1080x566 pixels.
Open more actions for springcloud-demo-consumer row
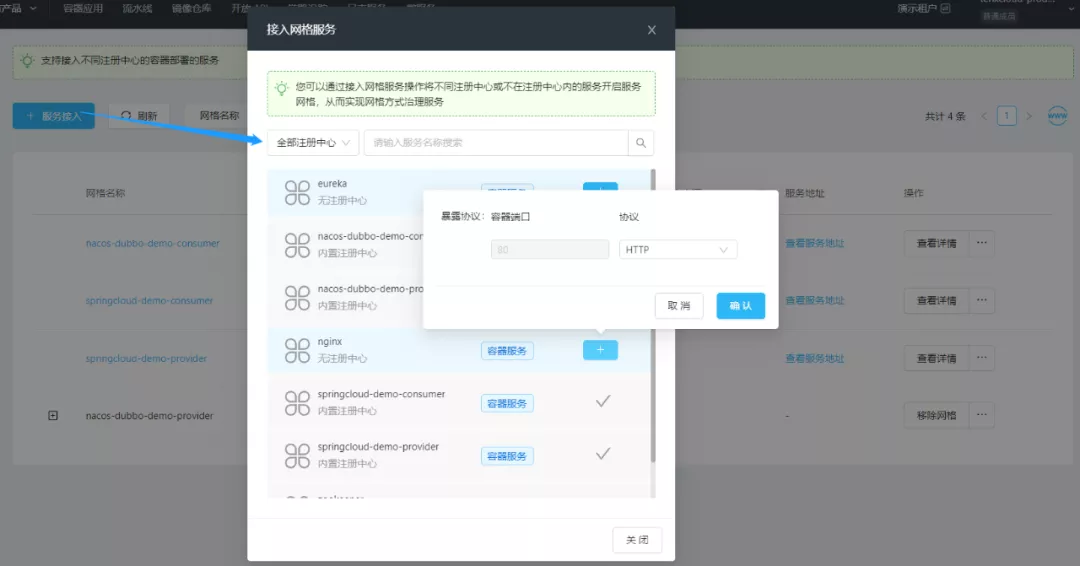coord(982,300)
